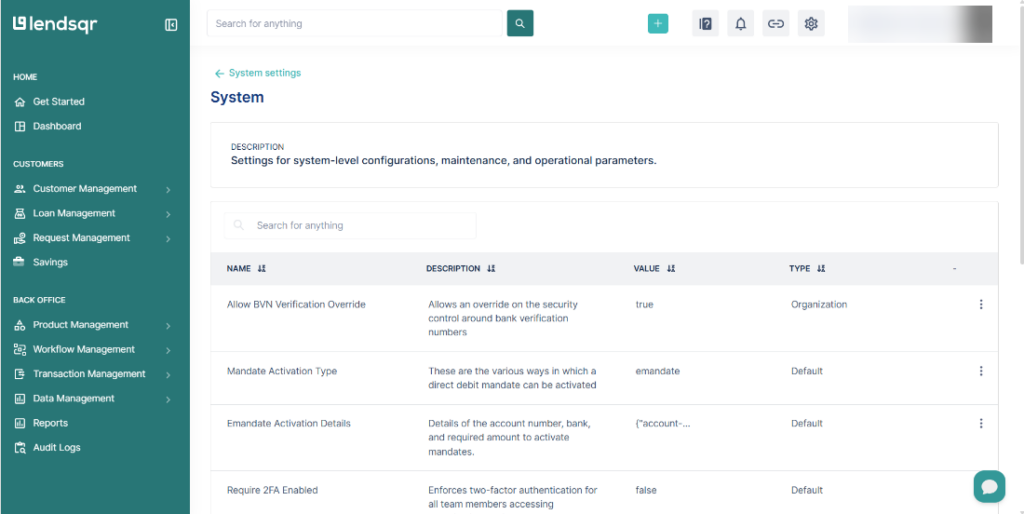Expand Loan Management chevron
The height and width of the screenshot is (514, 1024).
[168, 214]
